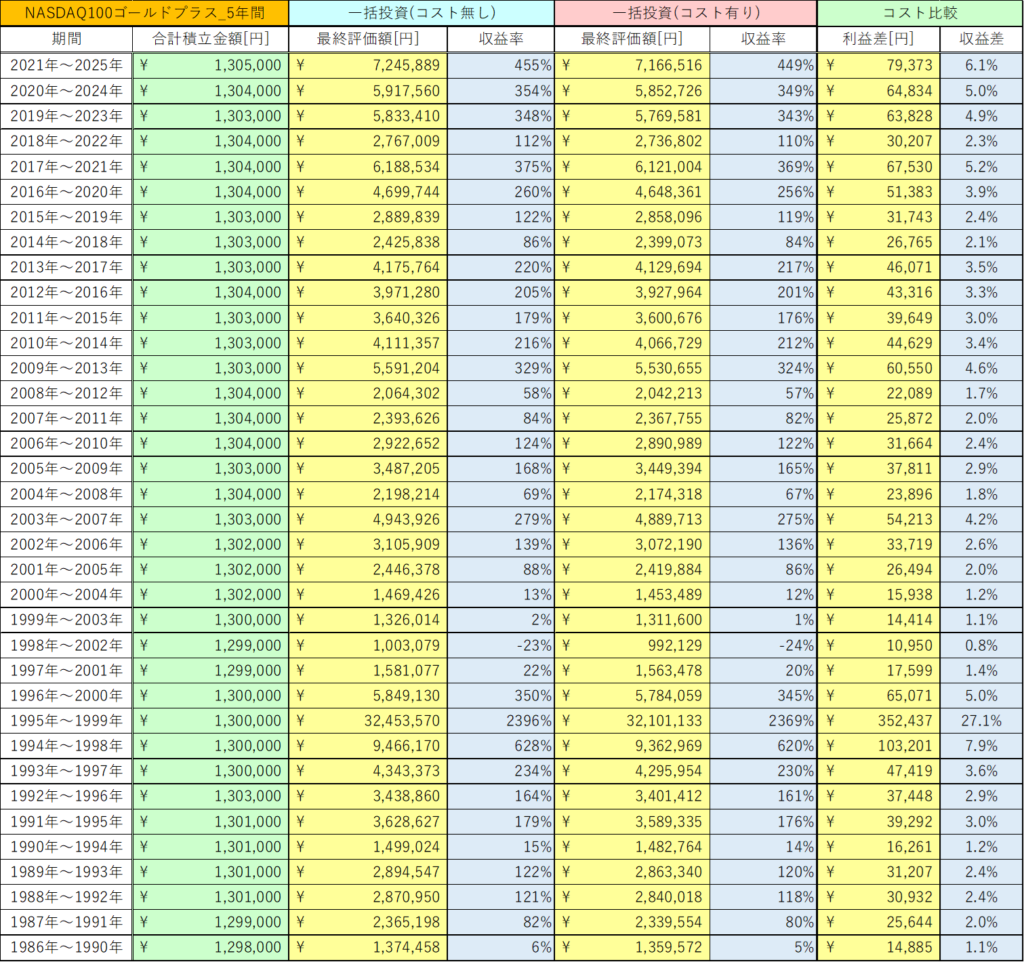Select the 利益差[円] column header
1024x962 pixels.
pos(878,39)
